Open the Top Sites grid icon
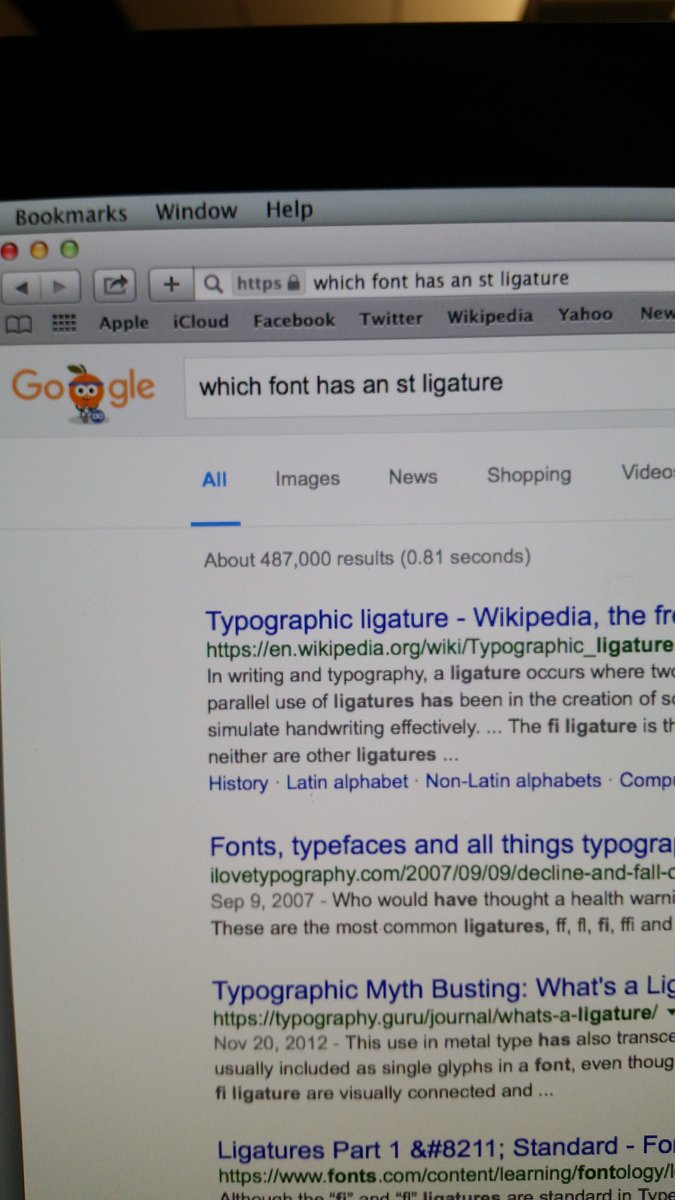The height and width of the screenshot is (1200, 675). coord(65,323)
